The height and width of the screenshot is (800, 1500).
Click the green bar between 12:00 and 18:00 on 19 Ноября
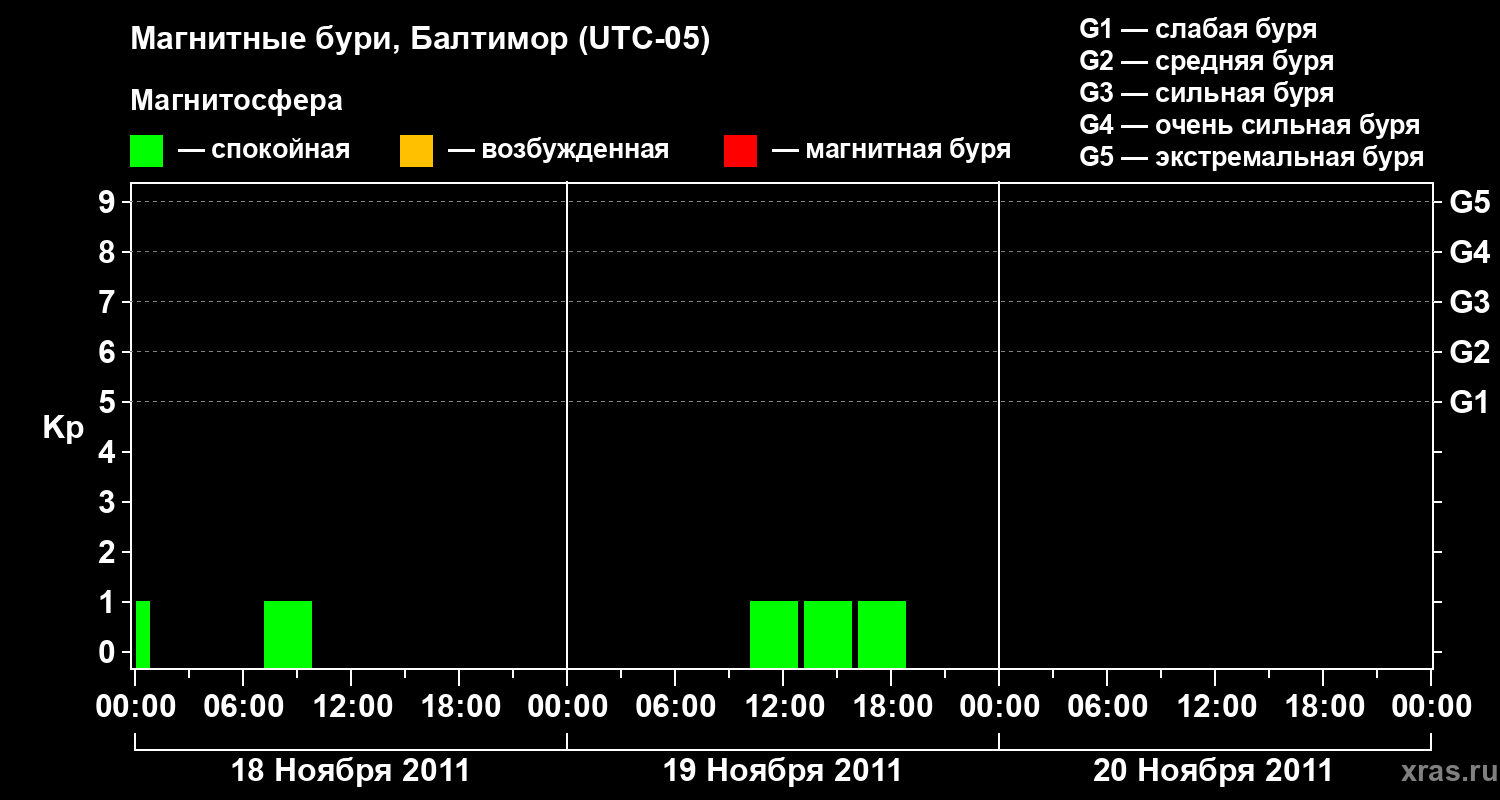828,634
